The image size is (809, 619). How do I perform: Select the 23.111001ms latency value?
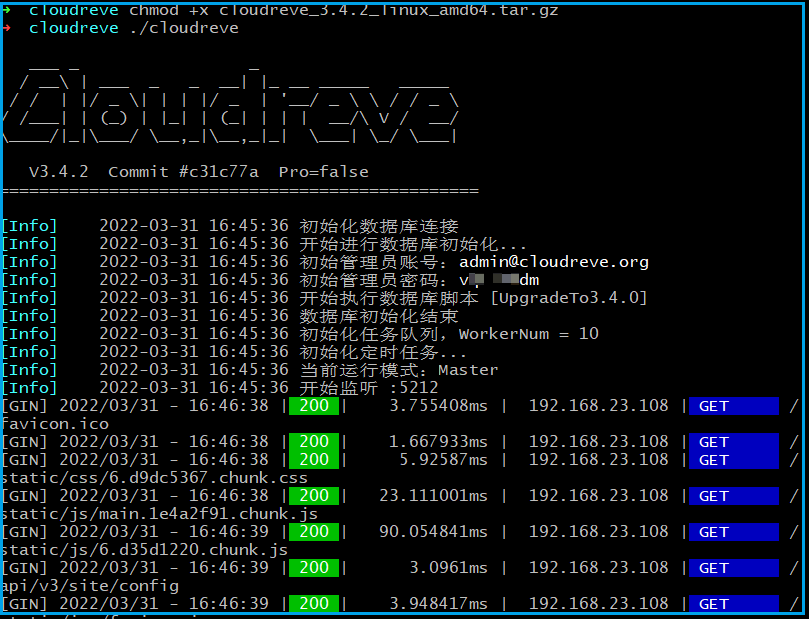[x=433, y=496]
